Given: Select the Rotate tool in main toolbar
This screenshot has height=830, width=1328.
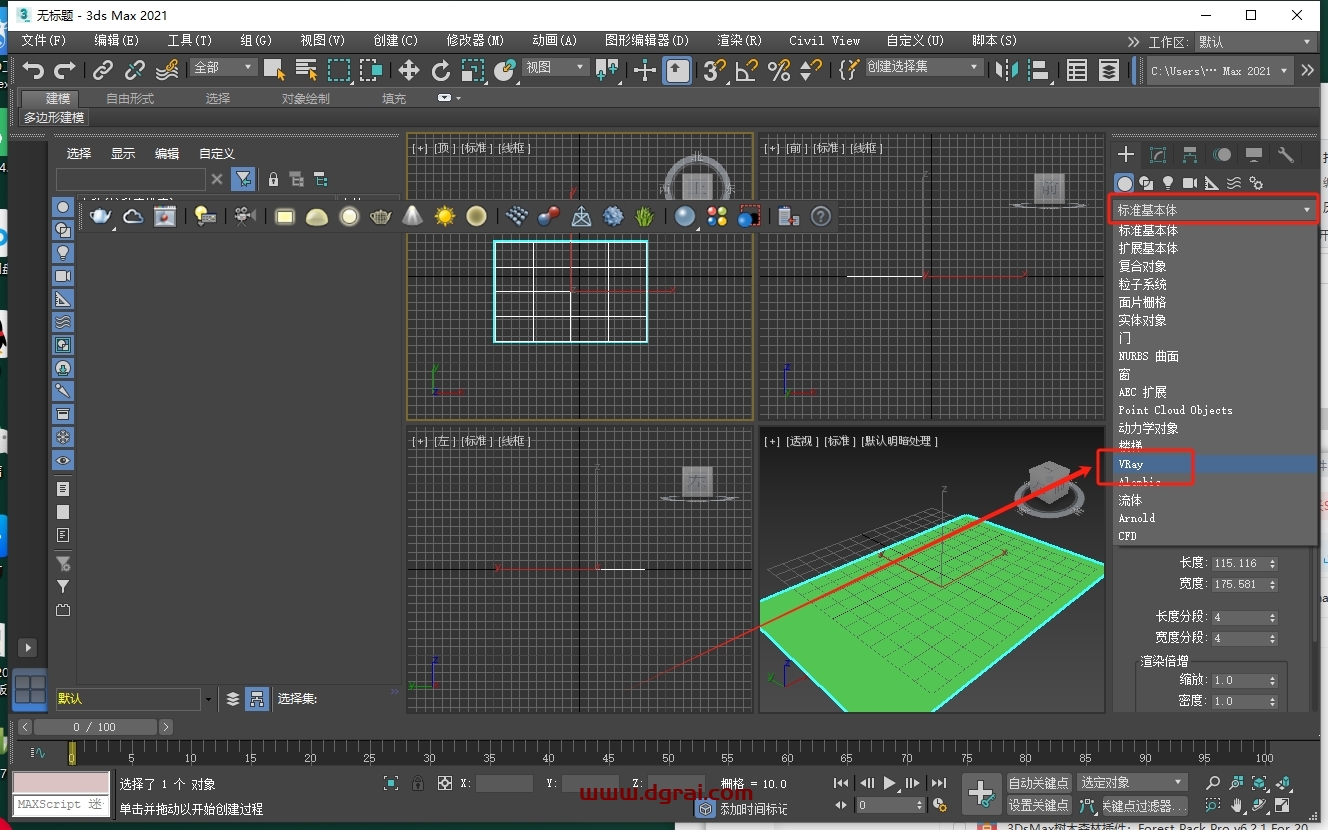Looking at the screenshot, I should 442,71.
